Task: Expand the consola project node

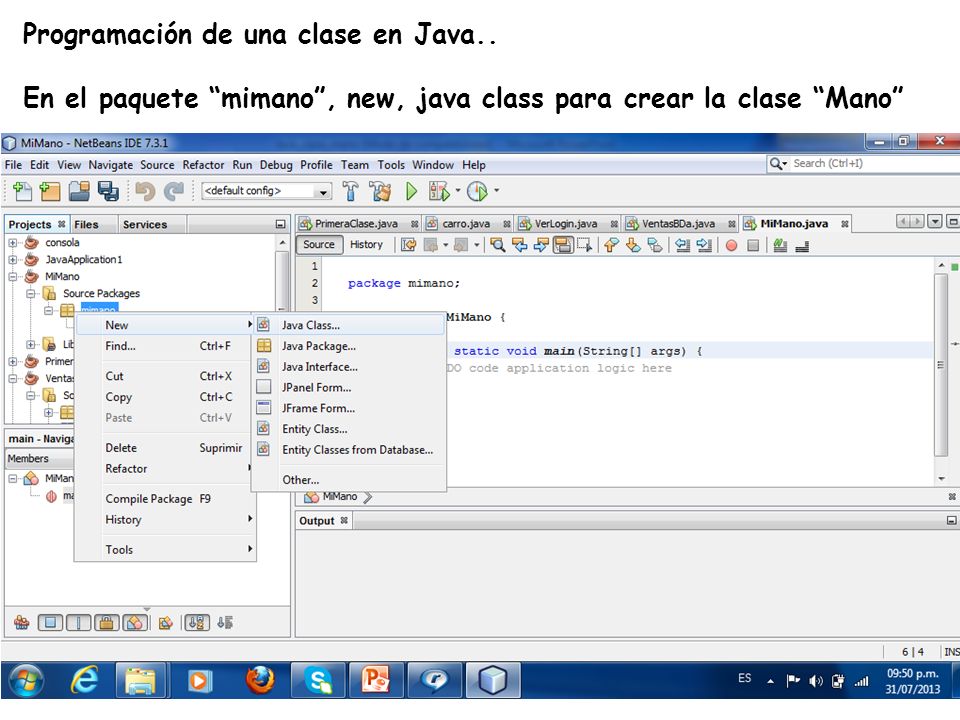Action: [x=12, y=242]
